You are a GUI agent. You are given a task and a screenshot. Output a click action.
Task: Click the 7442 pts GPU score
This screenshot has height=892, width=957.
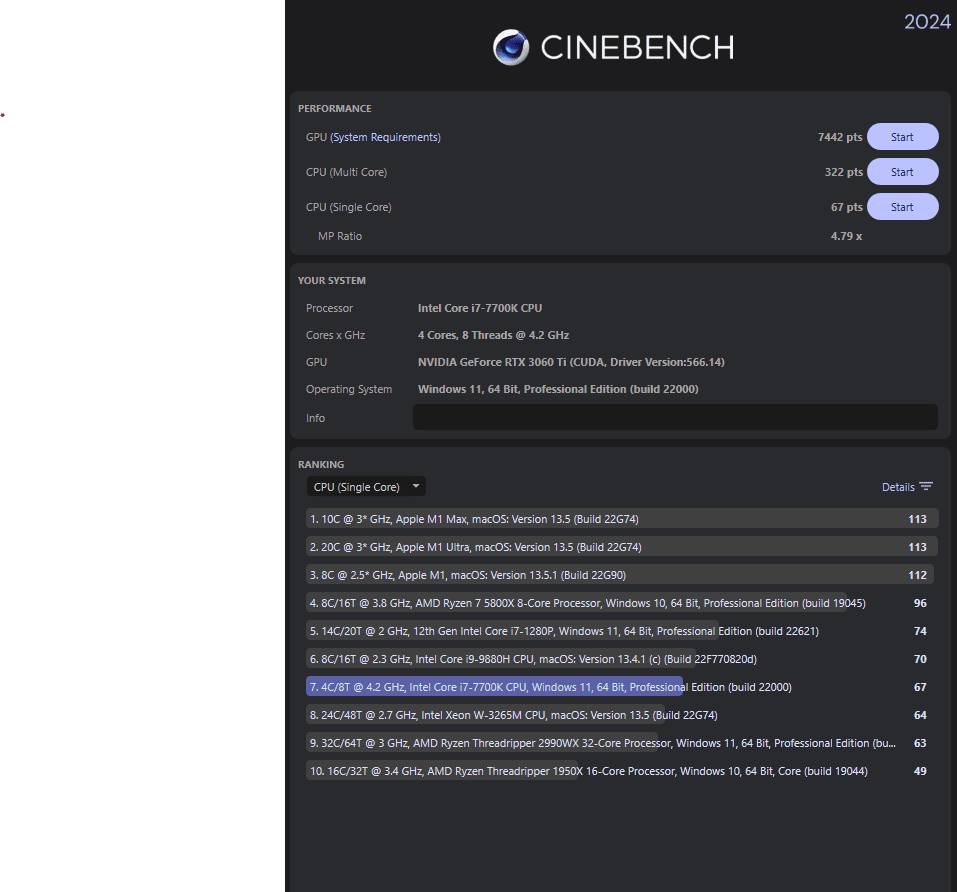pos(840,137)
